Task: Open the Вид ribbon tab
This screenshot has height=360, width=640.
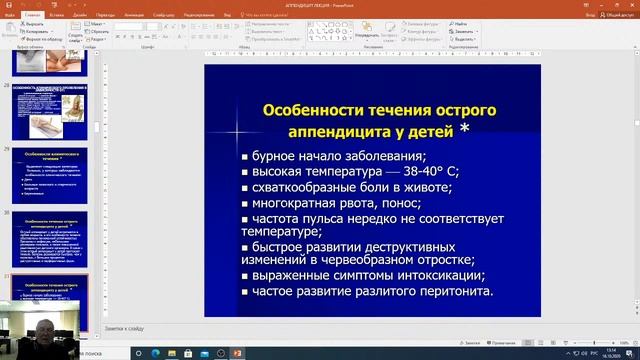Action: point(227,15)
